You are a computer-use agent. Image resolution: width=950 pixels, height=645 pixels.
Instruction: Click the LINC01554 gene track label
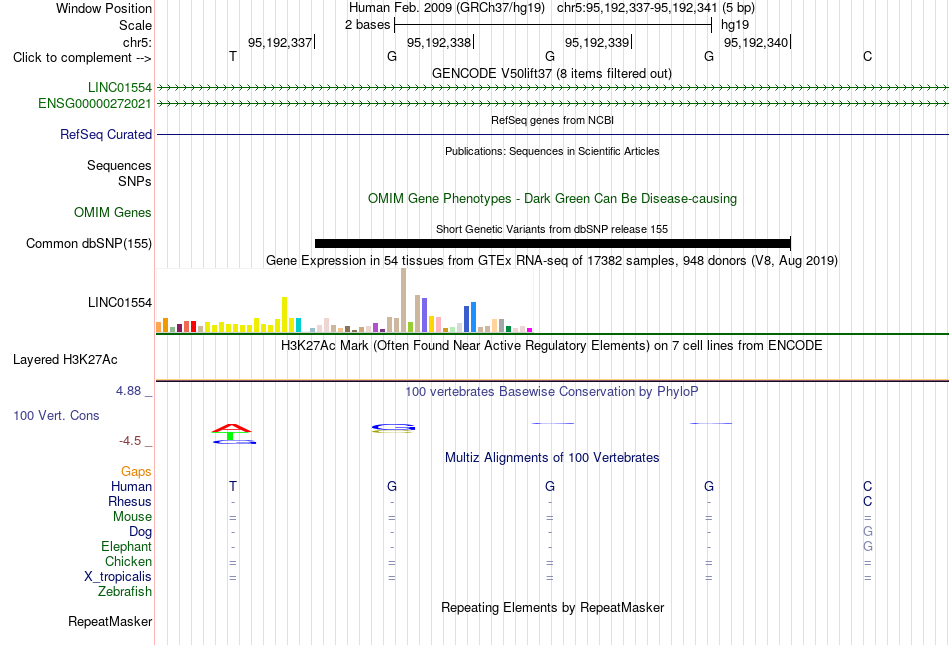coord(119,87)
